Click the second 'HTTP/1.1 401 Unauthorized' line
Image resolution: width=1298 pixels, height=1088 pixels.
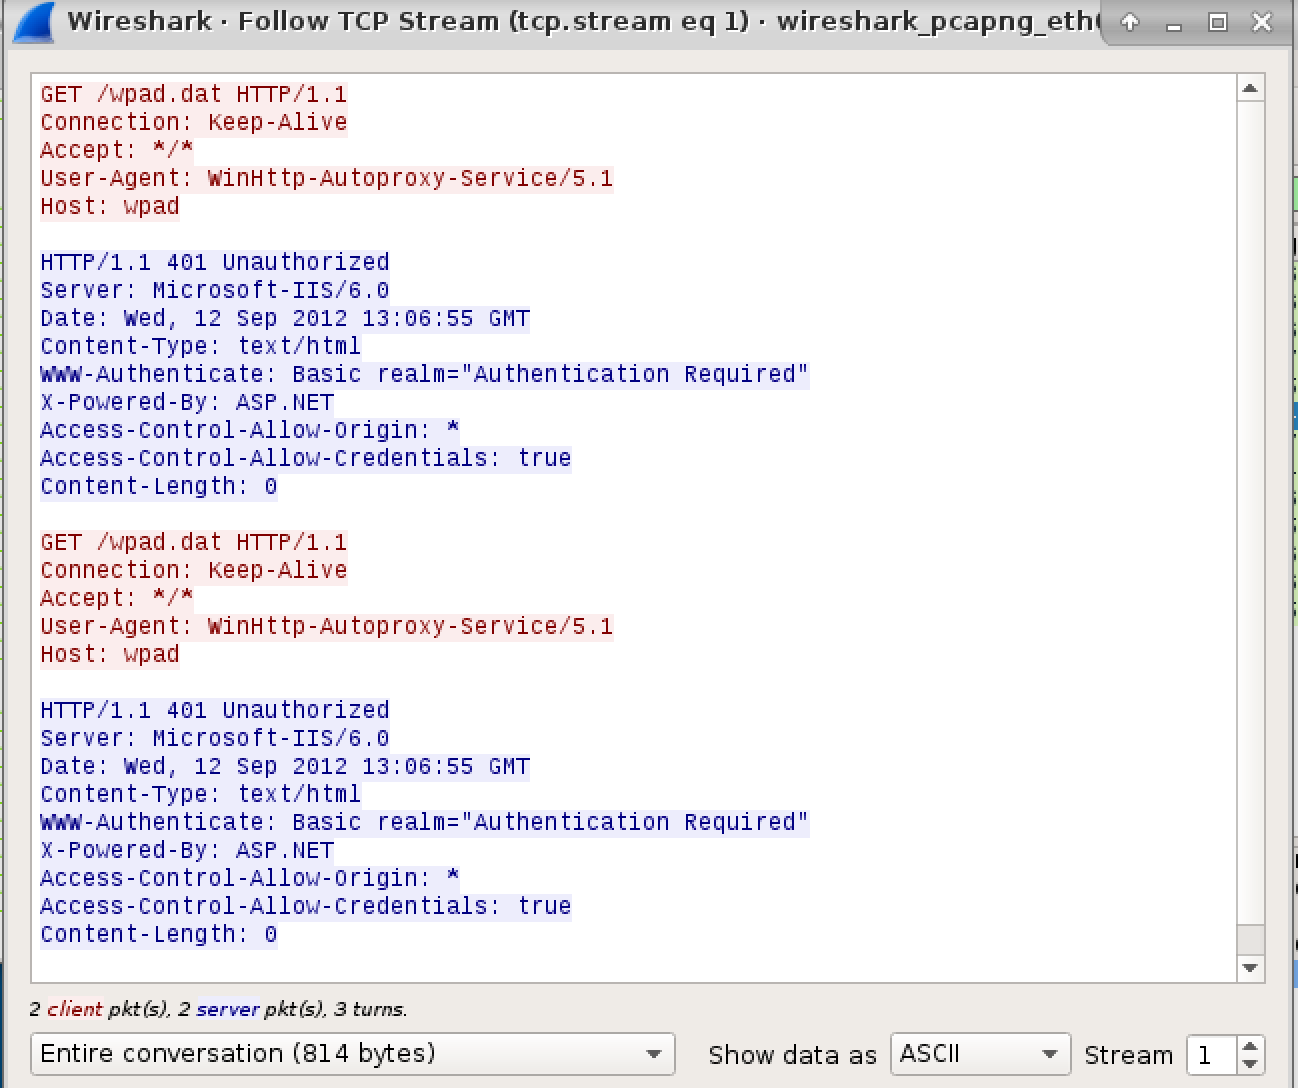pos(214,710)
